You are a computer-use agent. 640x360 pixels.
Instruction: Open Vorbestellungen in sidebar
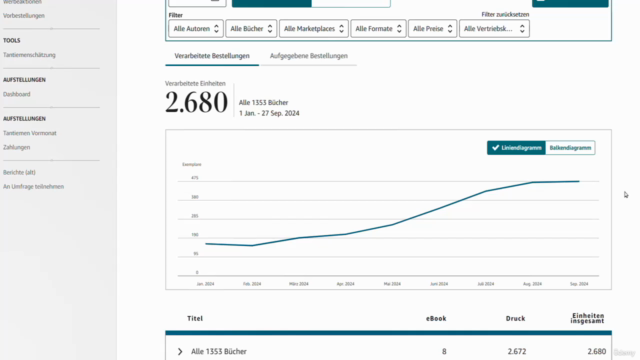pyautogui.click(x=24, y=16)
